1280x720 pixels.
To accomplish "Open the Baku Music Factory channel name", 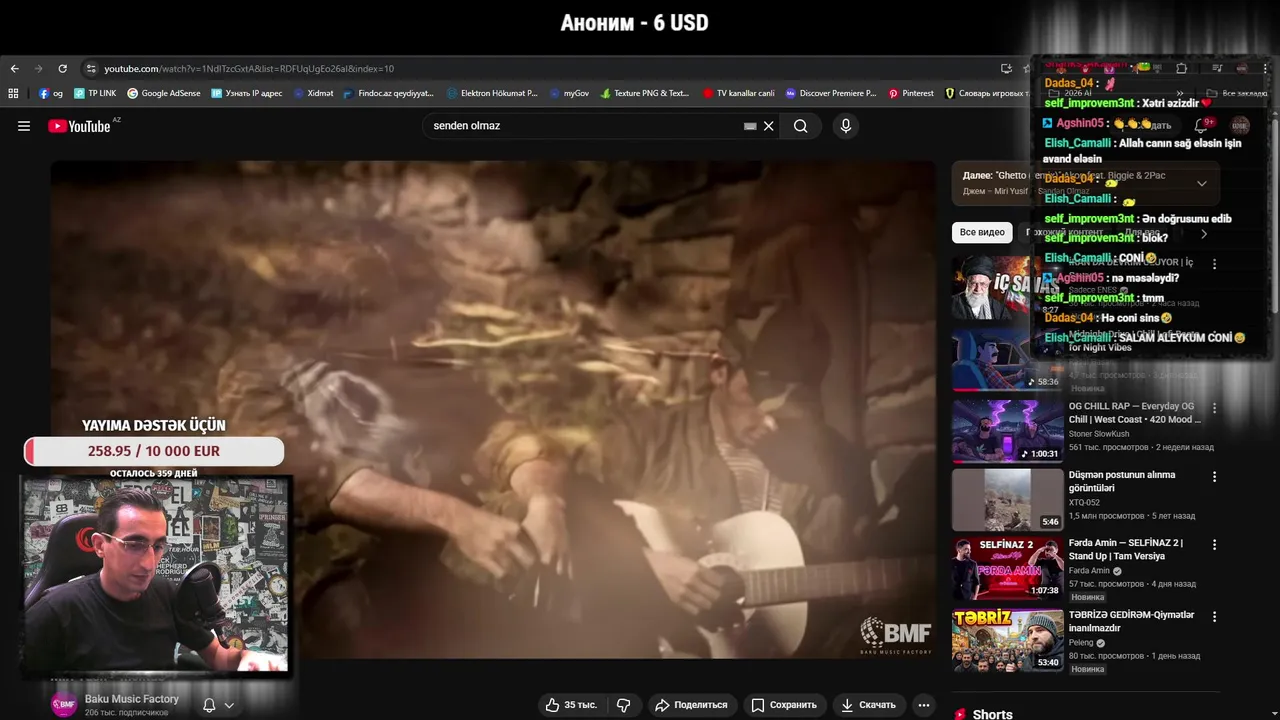I will point(132,699).
